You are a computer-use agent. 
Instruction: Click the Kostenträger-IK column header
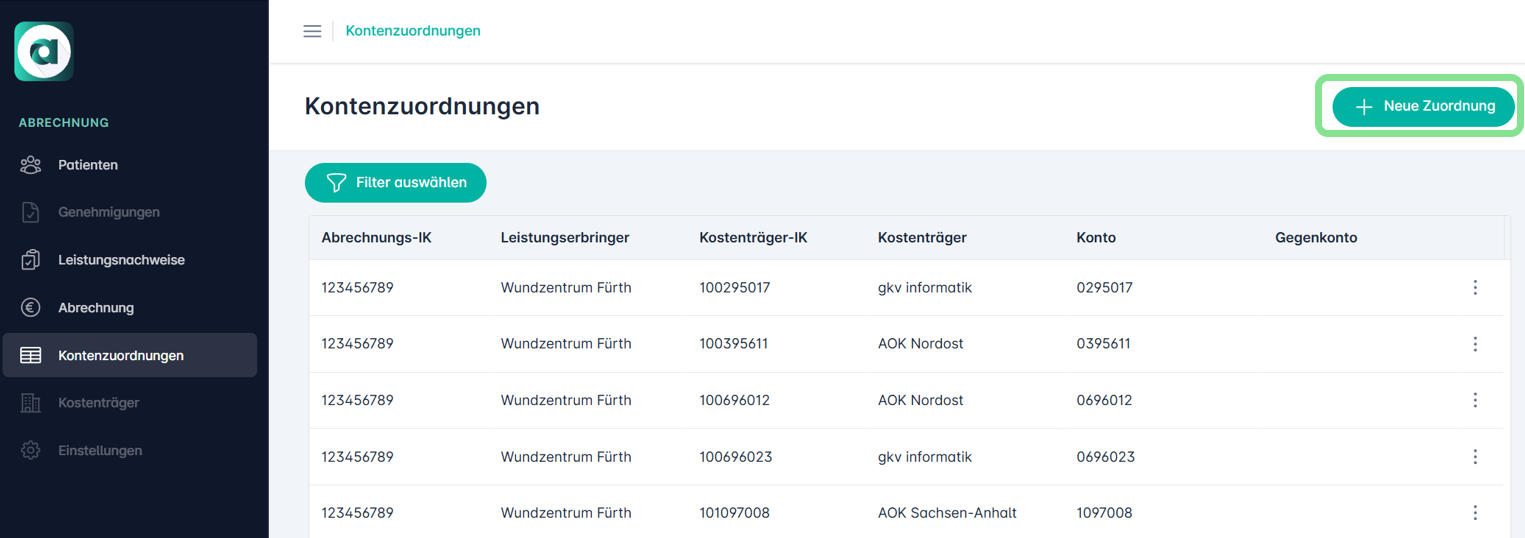tap(753, 238)
